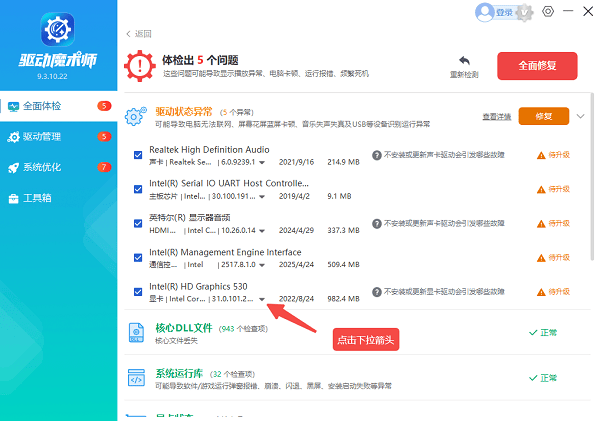
Task: Click the orange 修复 button
Action: coord(544,116)
